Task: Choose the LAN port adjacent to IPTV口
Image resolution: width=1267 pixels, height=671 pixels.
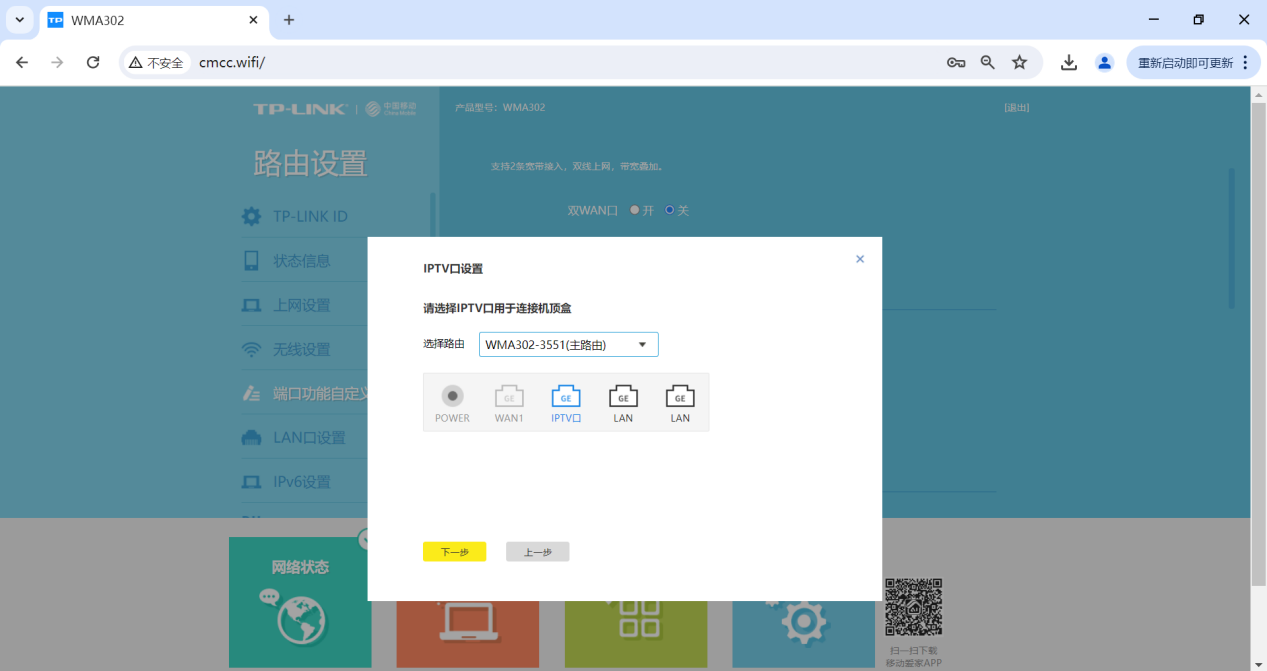Action: (623, 397)
